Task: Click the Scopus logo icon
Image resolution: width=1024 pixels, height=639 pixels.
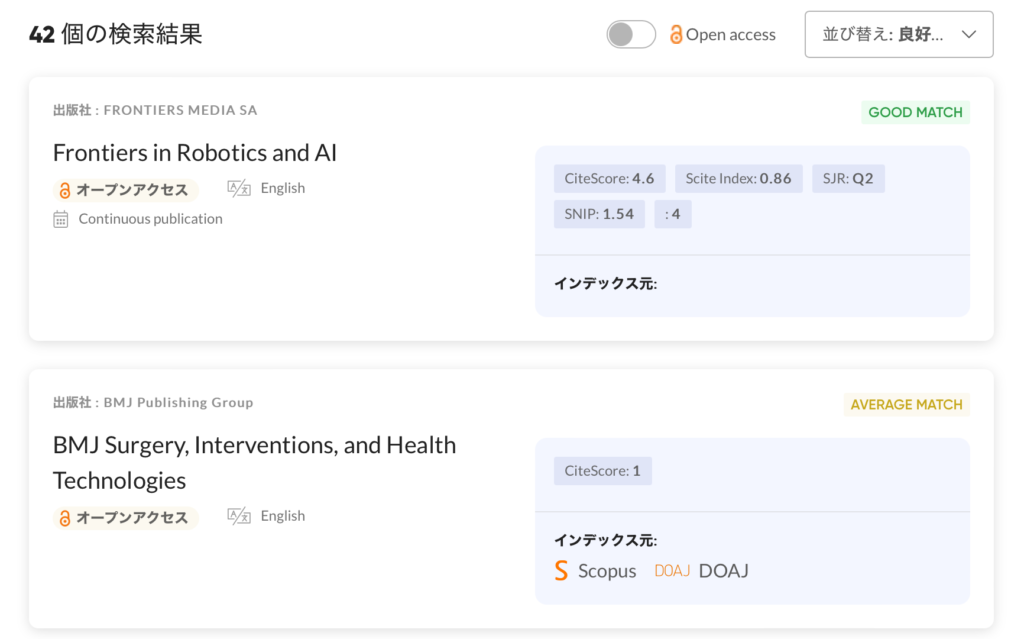Action: [x=561, y=571]
